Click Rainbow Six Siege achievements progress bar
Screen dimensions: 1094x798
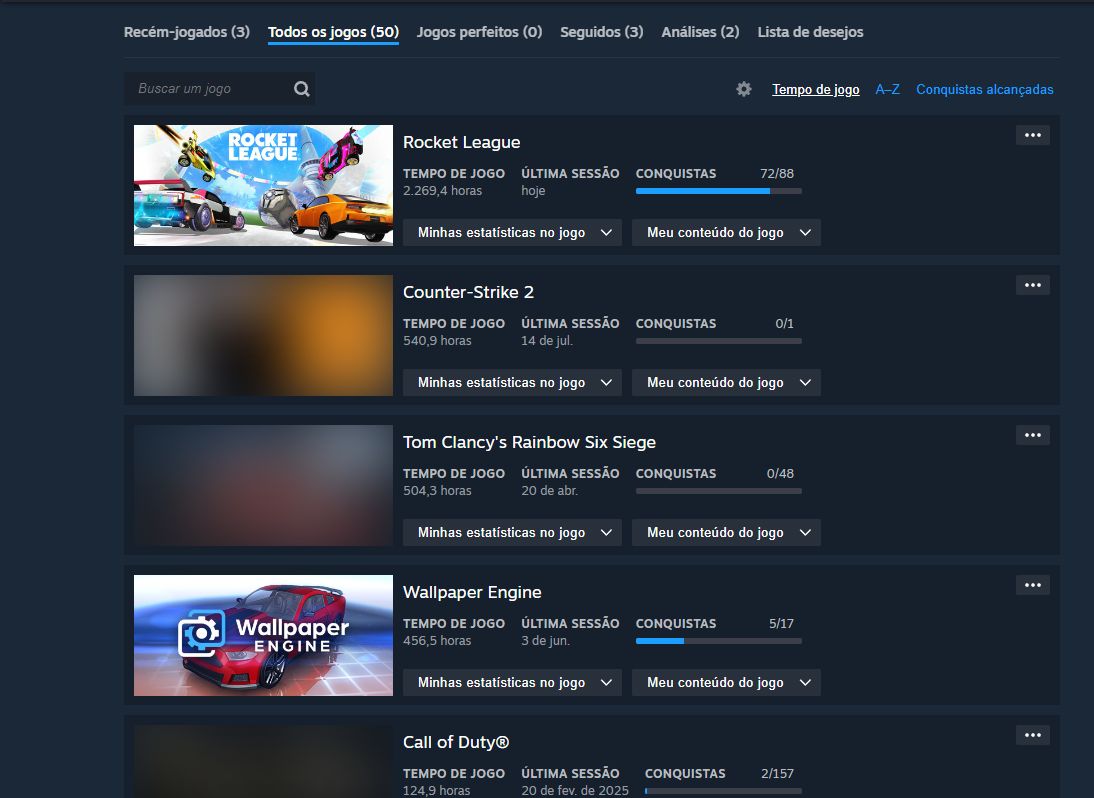tap(719, 491)
